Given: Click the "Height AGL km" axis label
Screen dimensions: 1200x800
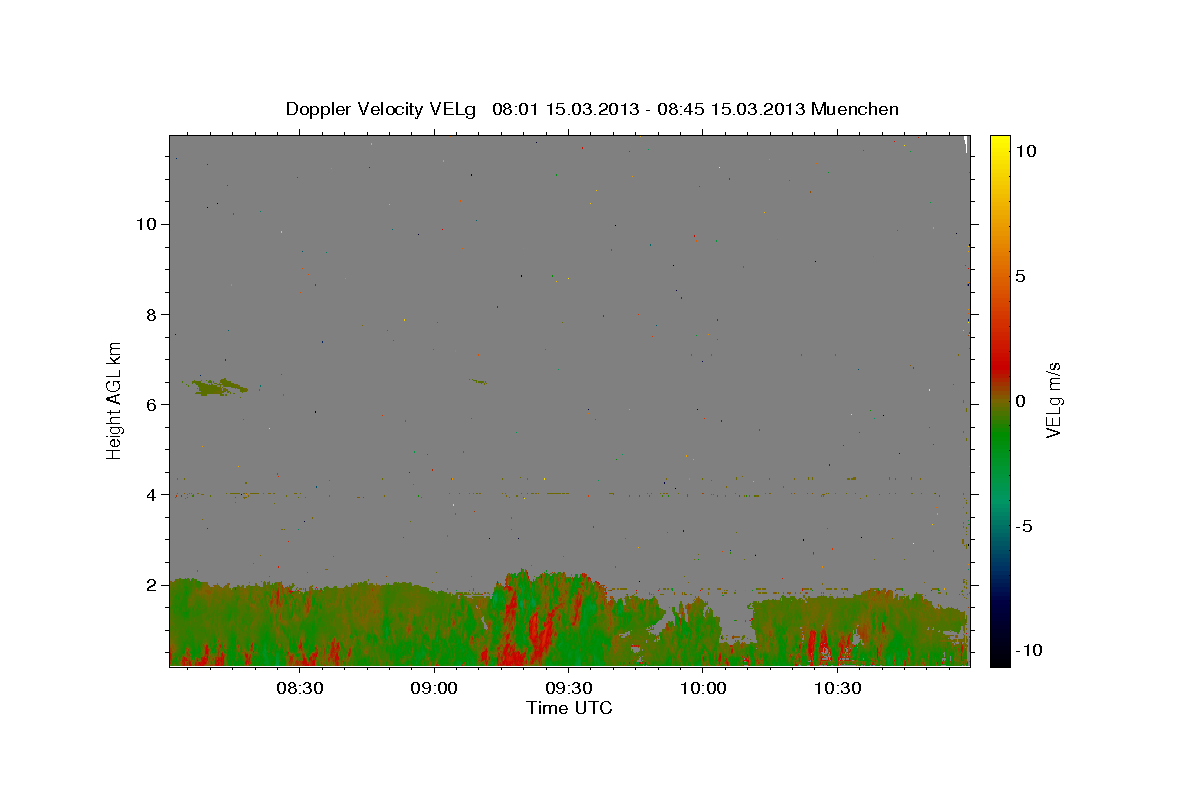Looking at the screenshot, I should [x=115, y=400].
